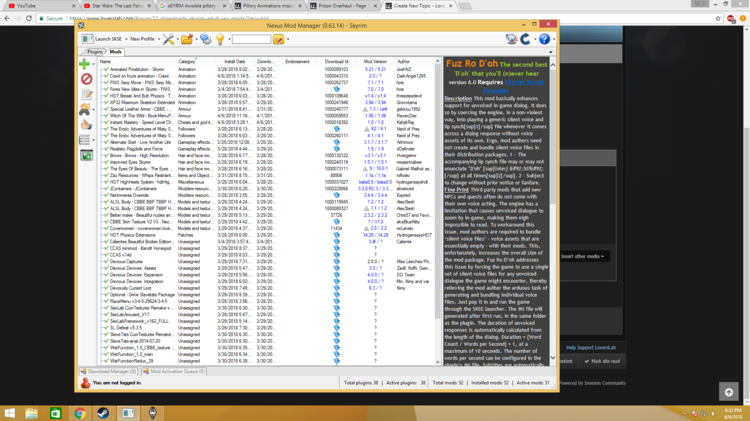Expand the New Profile dropdown arrow
Image resolution: width=750 pixels, height=421 pixels.
click(159, 39)
